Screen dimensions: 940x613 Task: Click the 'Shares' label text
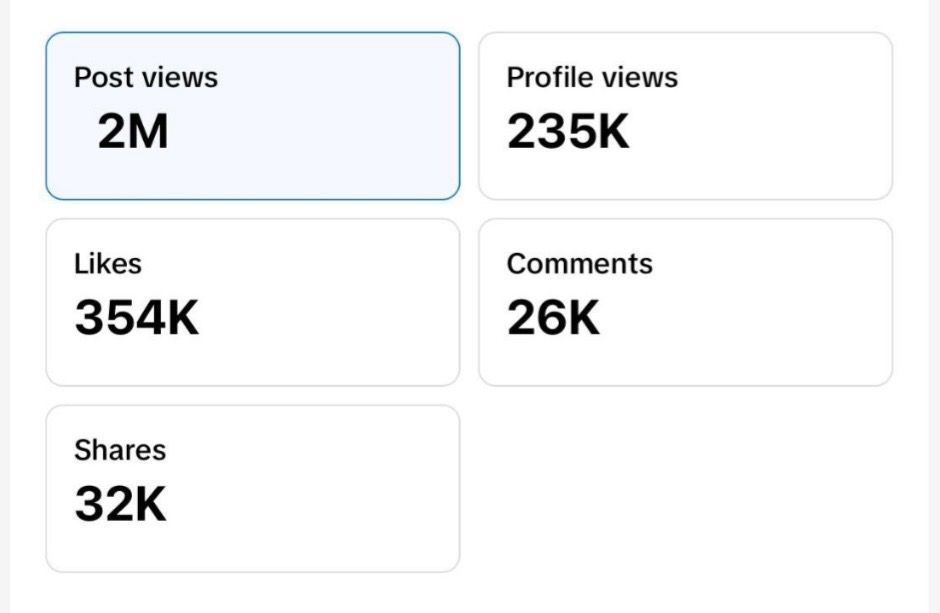pos(120,450)
